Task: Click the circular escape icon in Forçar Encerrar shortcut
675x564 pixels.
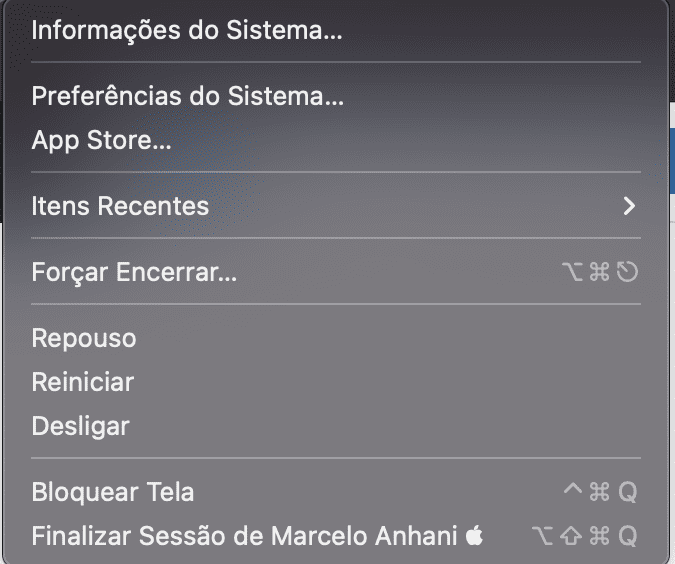Action: point(627,272)
